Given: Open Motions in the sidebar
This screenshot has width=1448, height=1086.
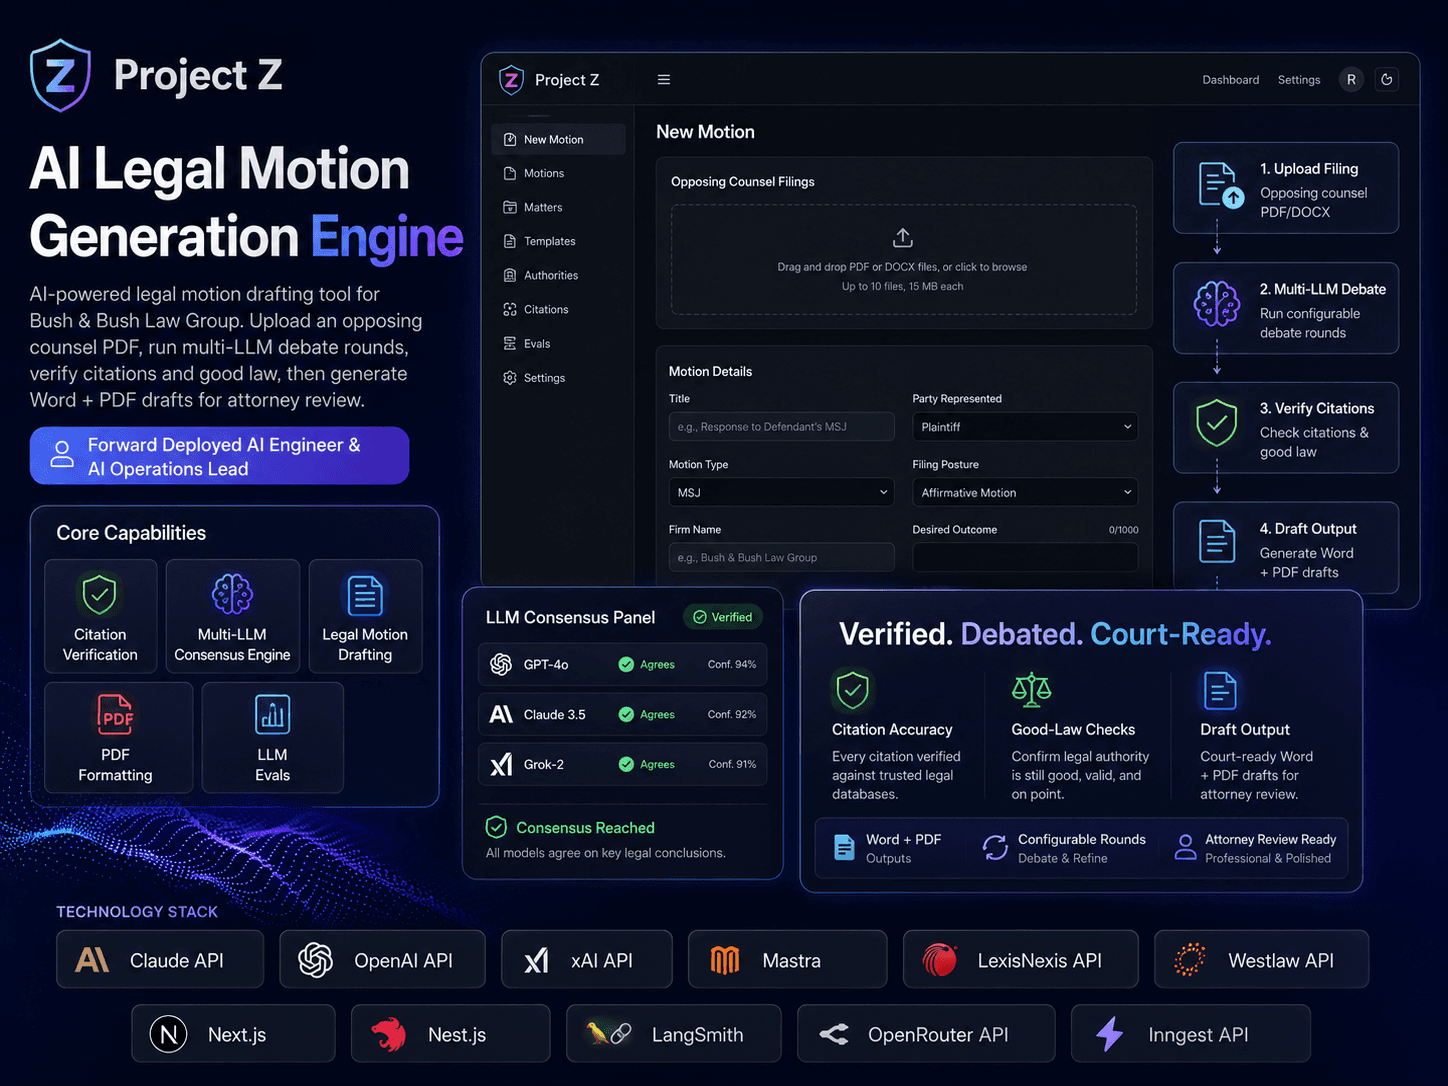Looking at the screenshot, I should click(543, 173).
